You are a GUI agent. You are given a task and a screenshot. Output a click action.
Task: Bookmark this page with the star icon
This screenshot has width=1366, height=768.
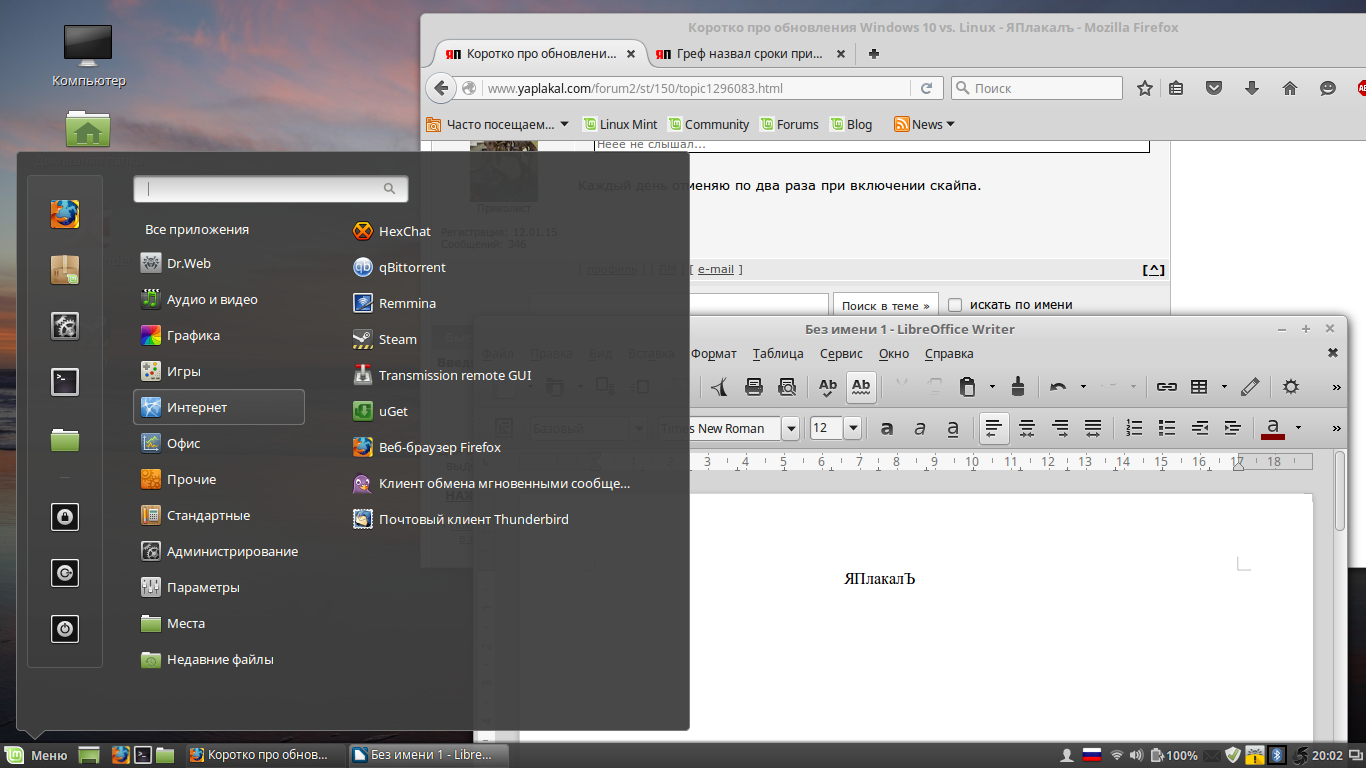[1145, 88]
